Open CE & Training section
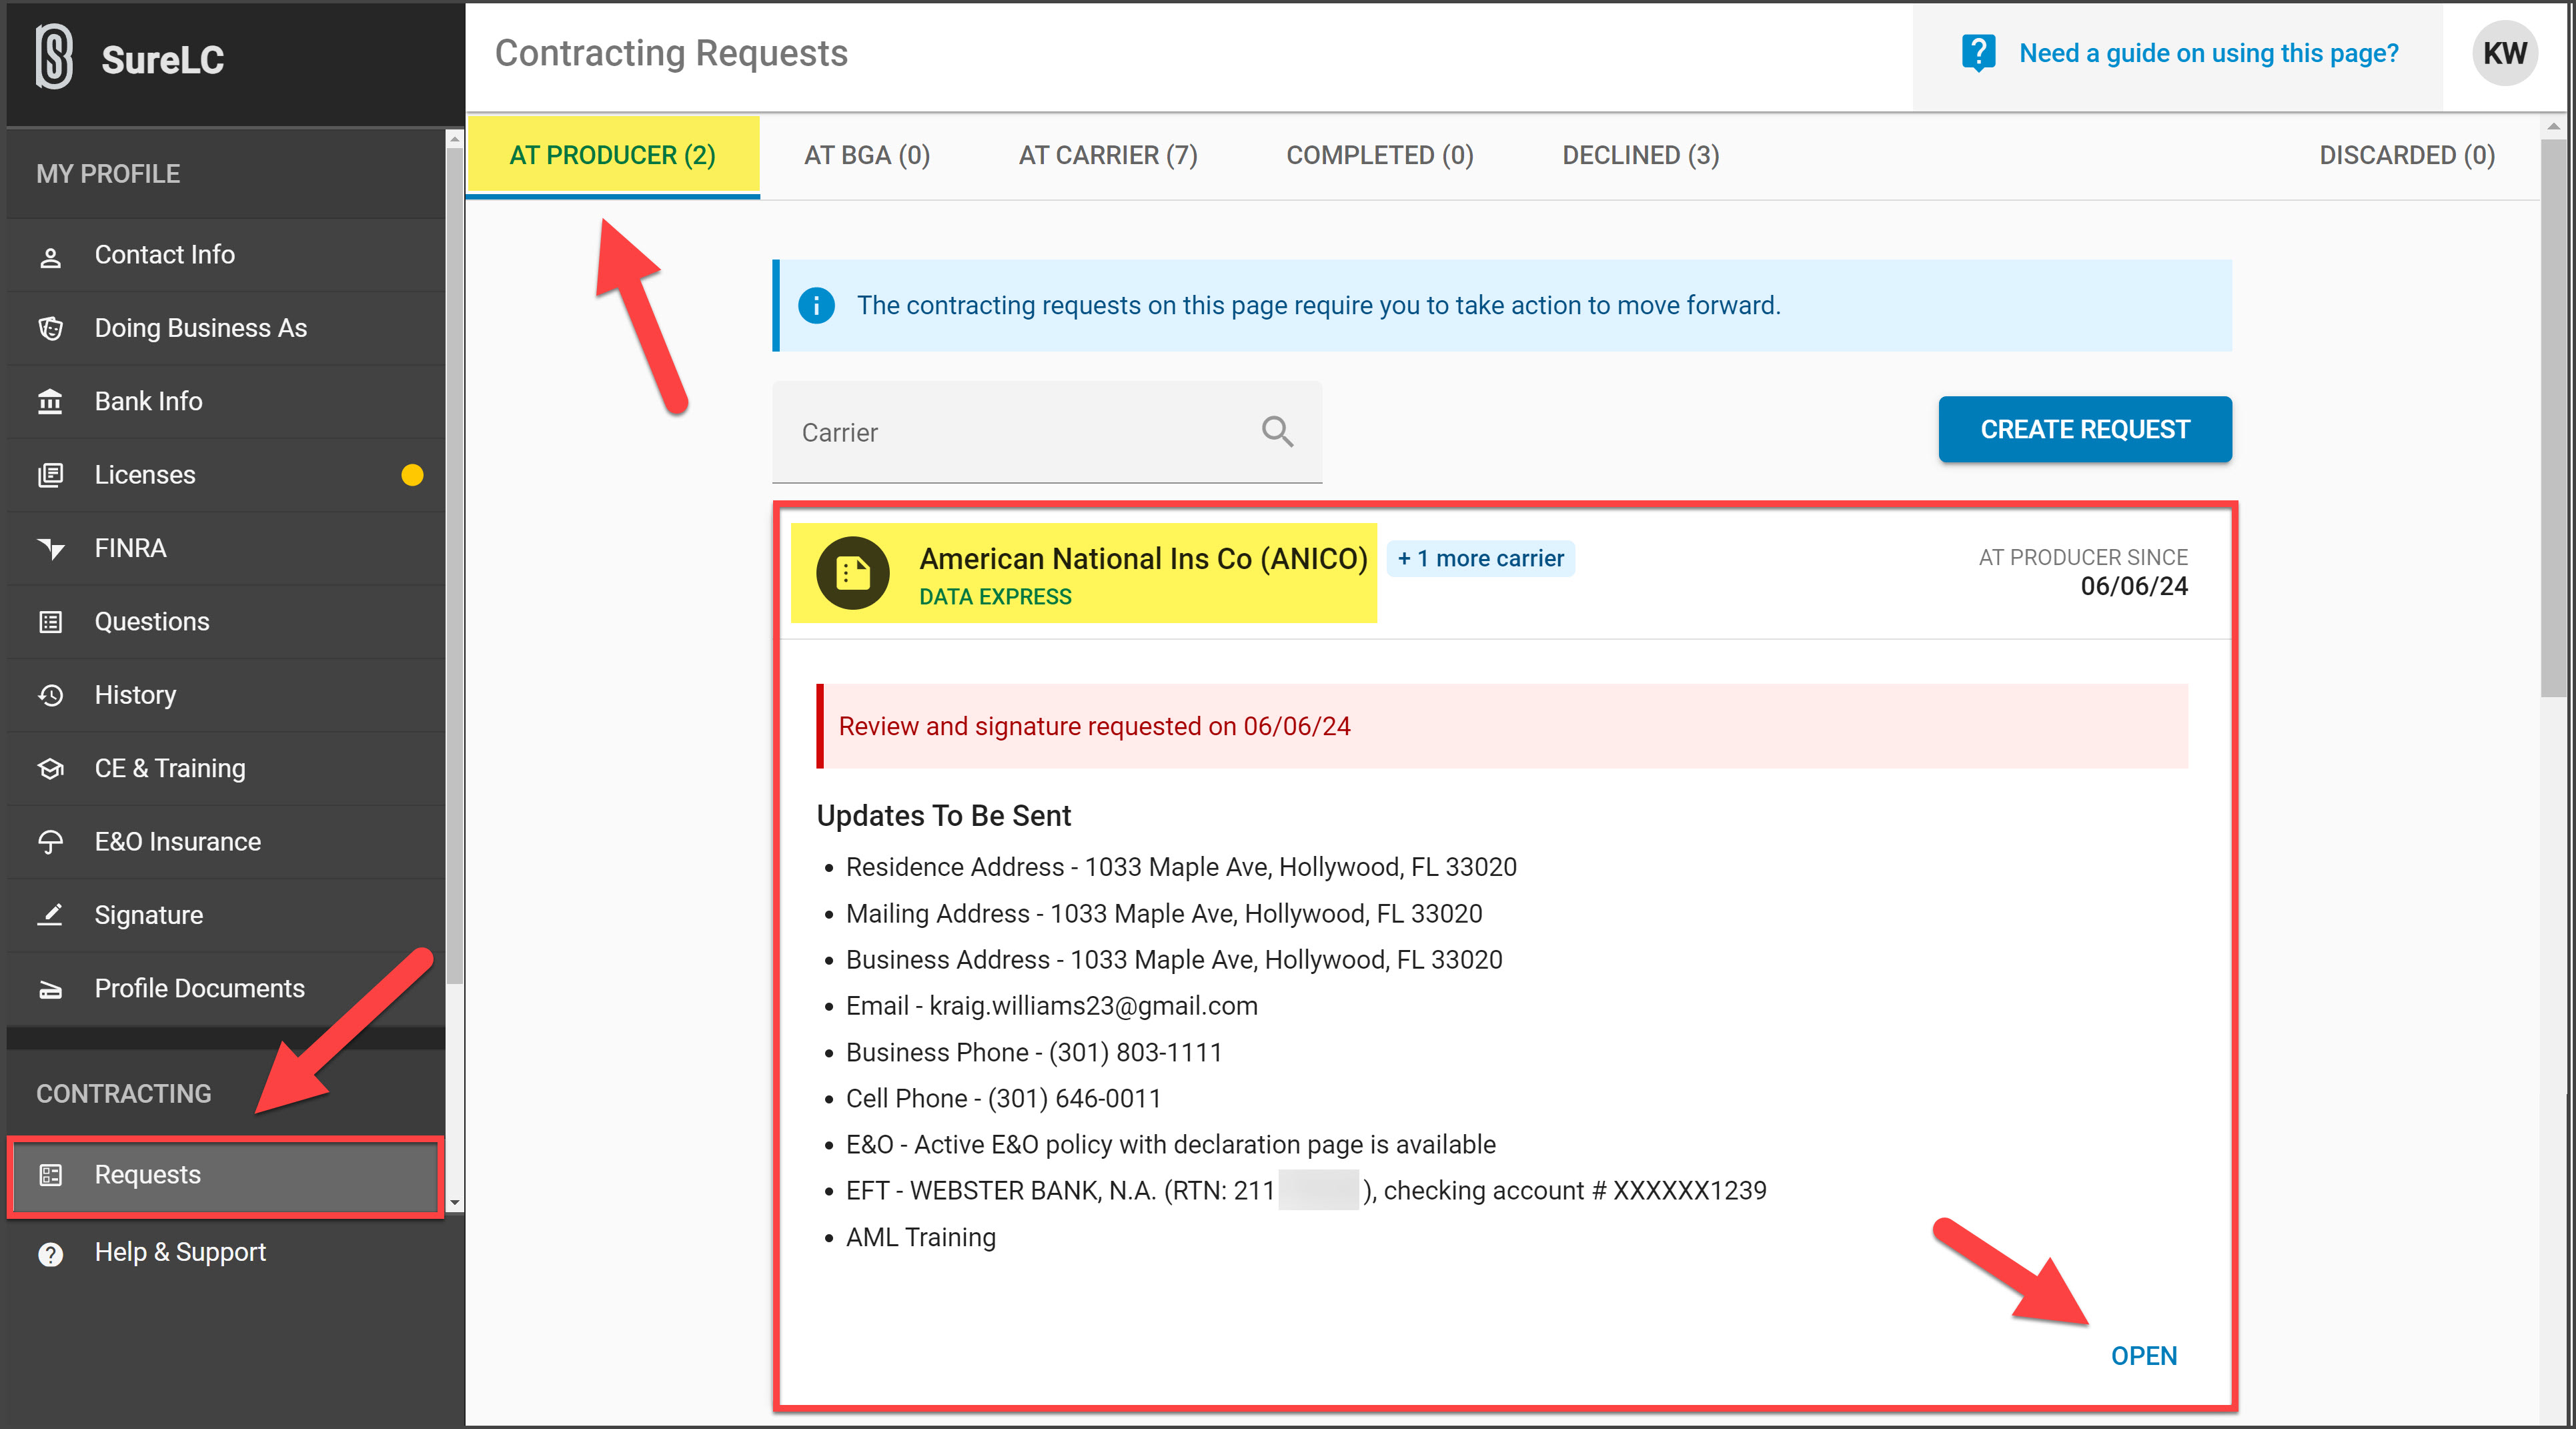Viewport: 2576px width, 1429px height. pyautogui.click(x=226, y=768)
